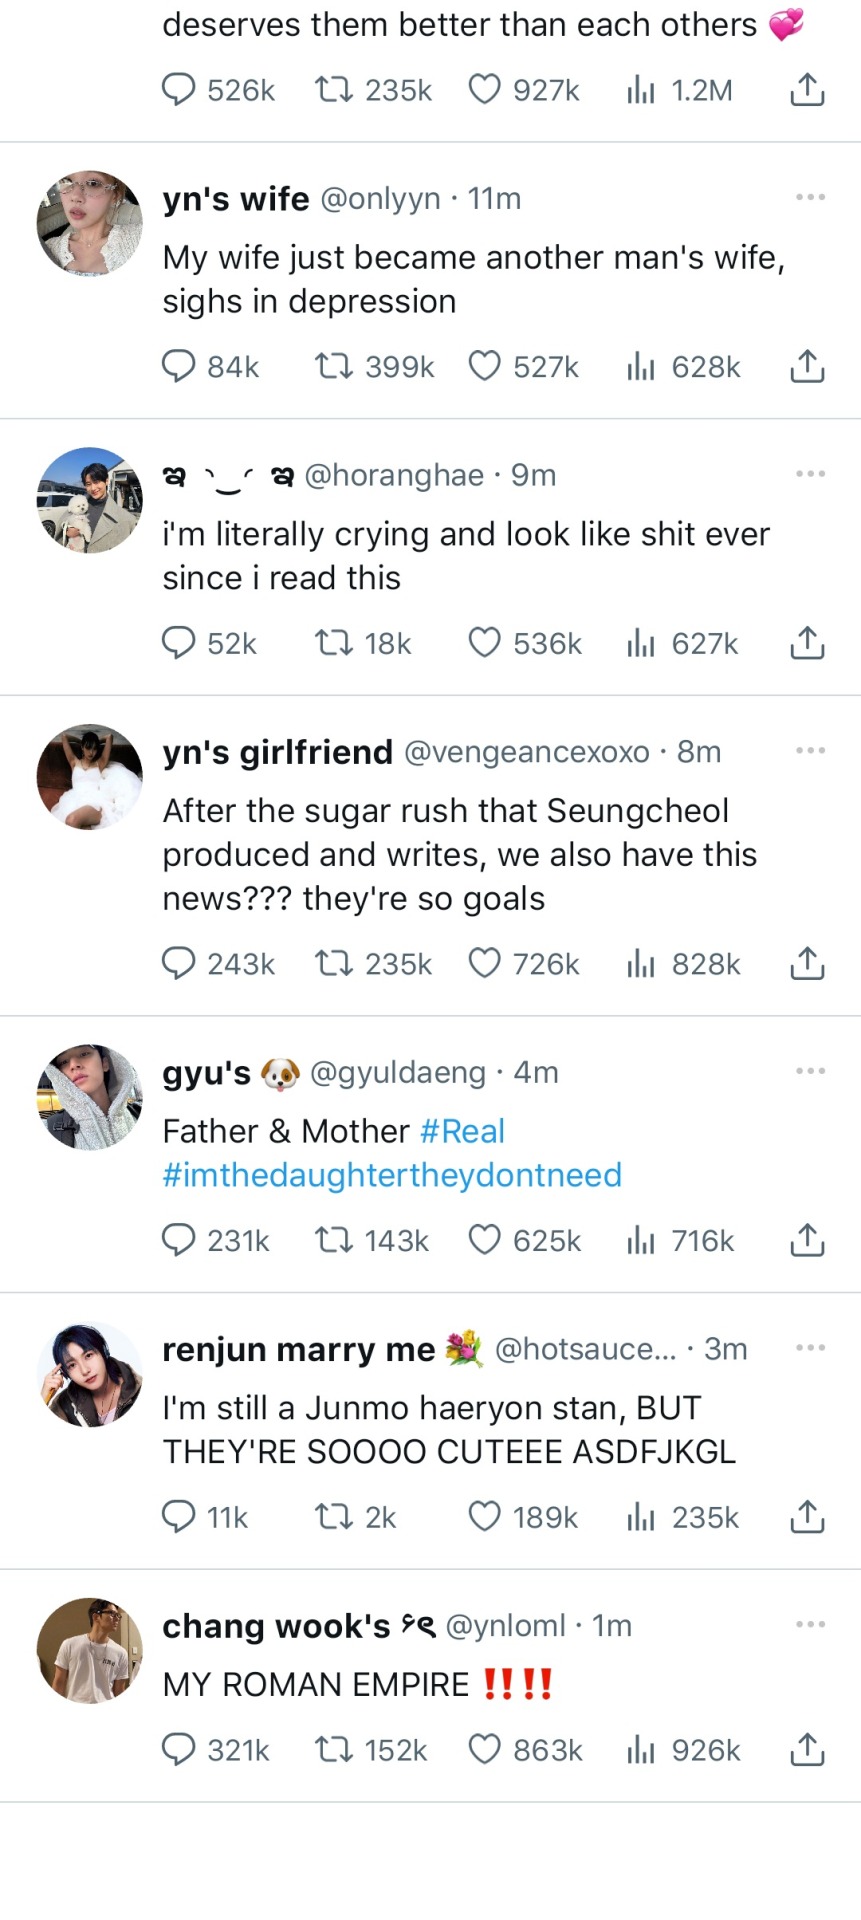Open more options on @ynloml tweet
861x1920 pixels.
(x=810, y=1624)
